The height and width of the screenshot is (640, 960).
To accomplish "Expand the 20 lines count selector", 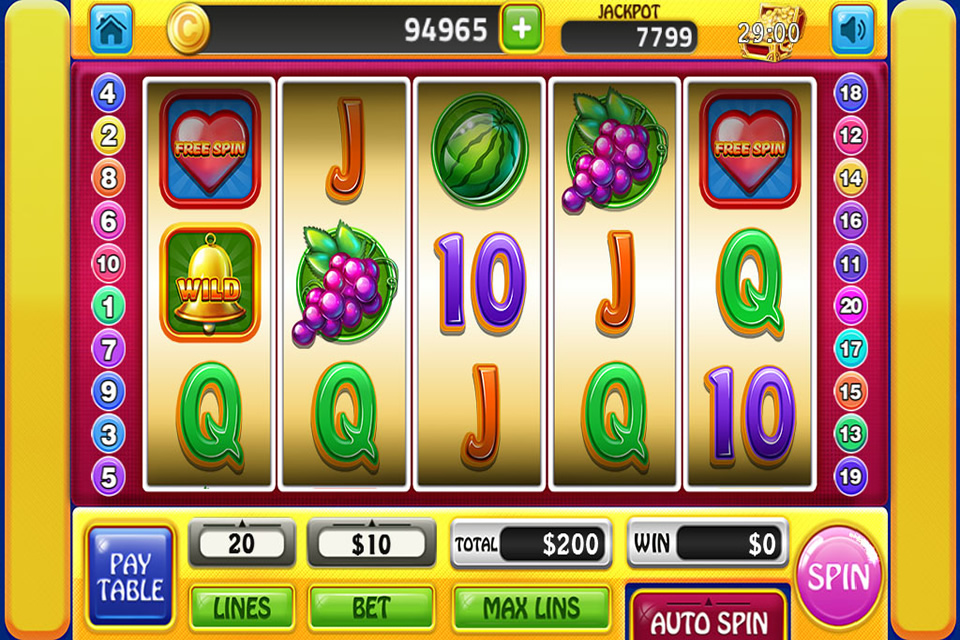I will click(242, 543).
